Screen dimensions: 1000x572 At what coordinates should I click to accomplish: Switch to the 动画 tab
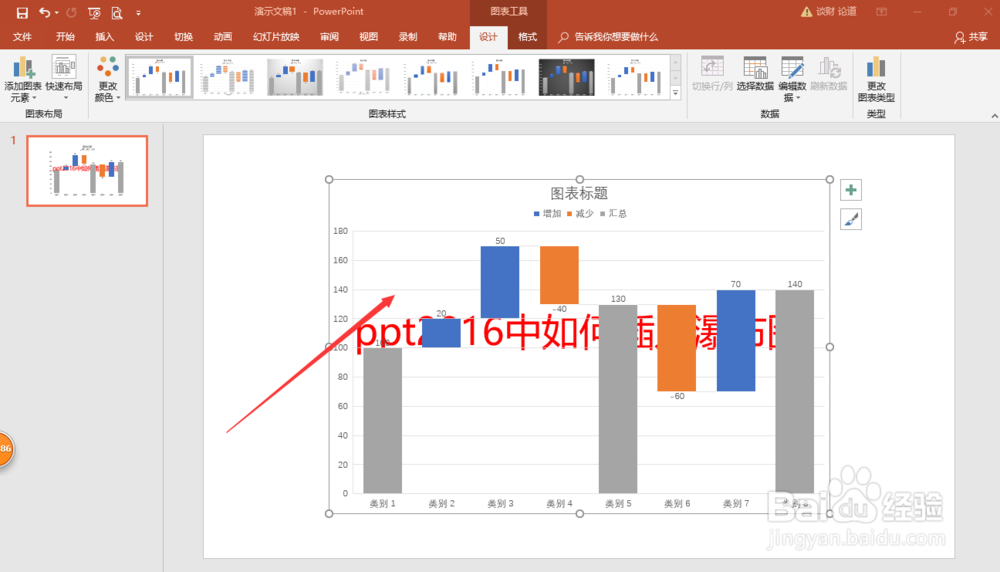click(223, 37)
